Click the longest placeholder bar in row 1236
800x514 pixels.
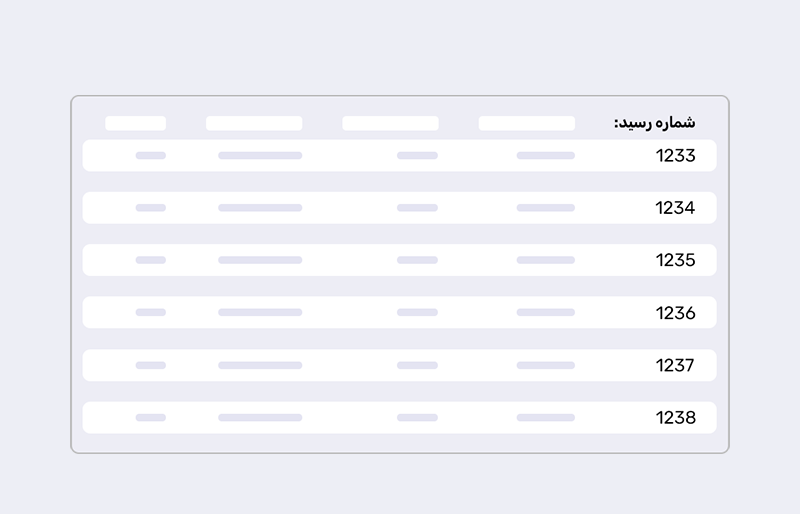point(260,313)
